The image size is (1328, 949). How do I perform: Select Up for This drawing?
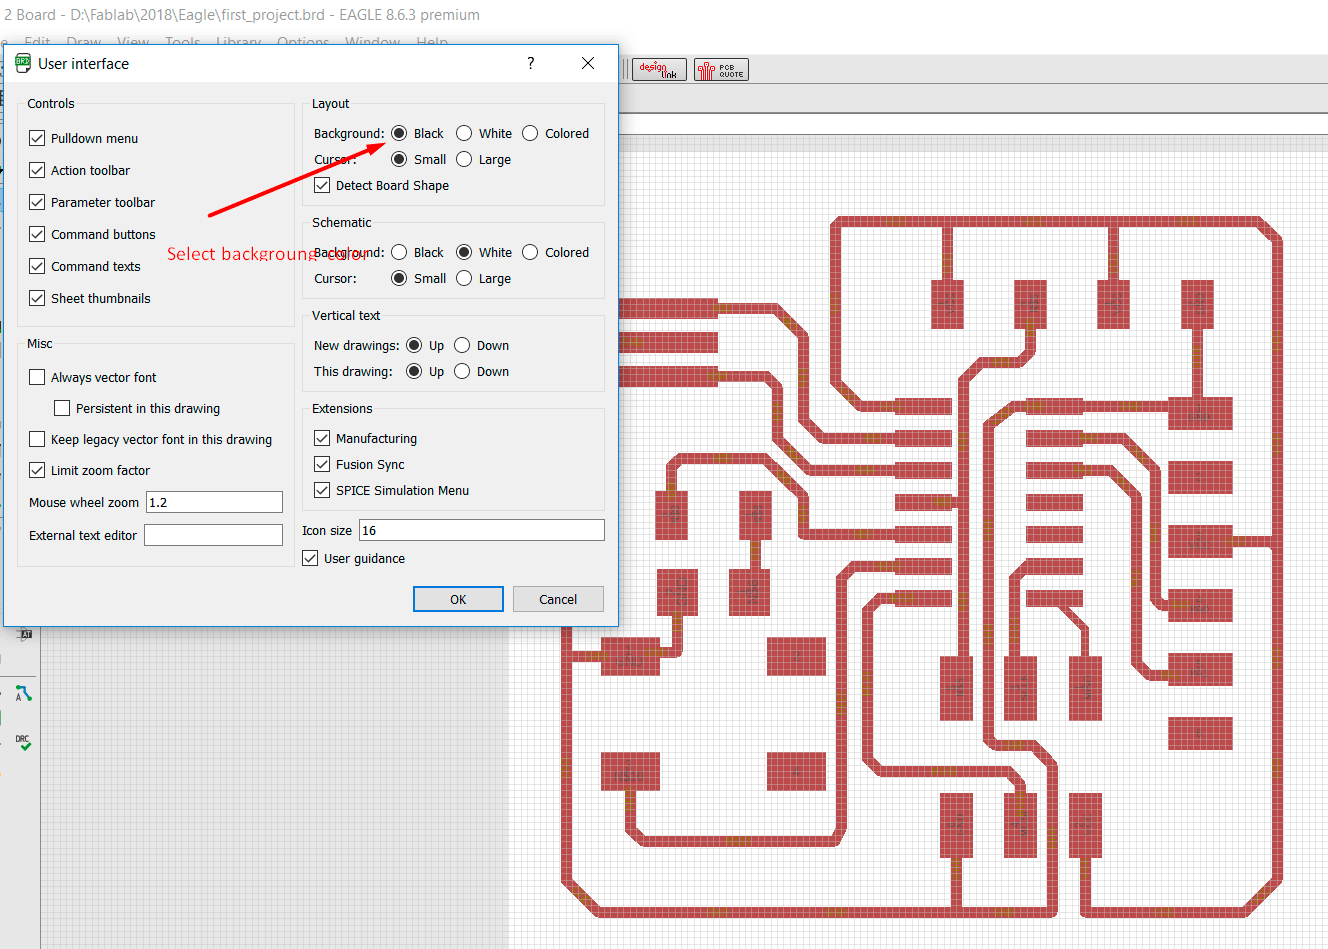[414, 371]
